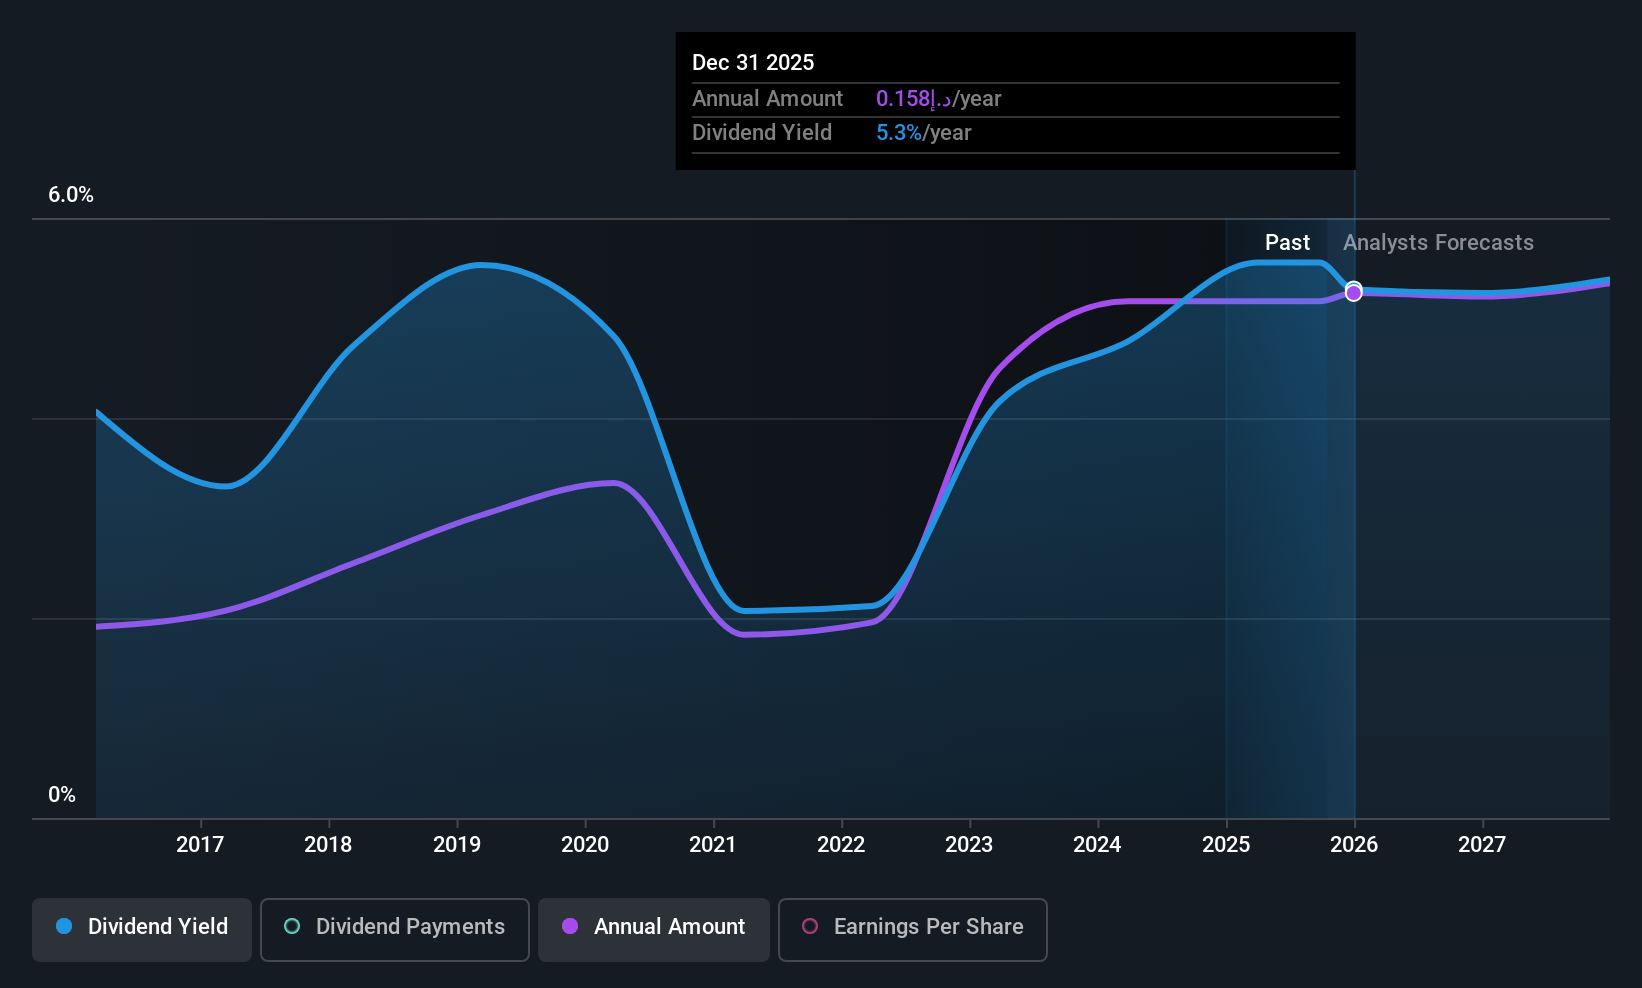The image size is (1642, 988).
Task: Select the 2024 year tick label
Action: click(x=1097, y=845)
